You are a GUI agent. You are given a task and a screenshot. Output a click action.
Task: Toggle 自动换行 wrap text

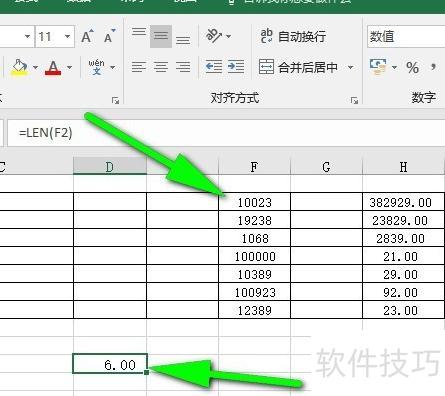pos(293,36)
